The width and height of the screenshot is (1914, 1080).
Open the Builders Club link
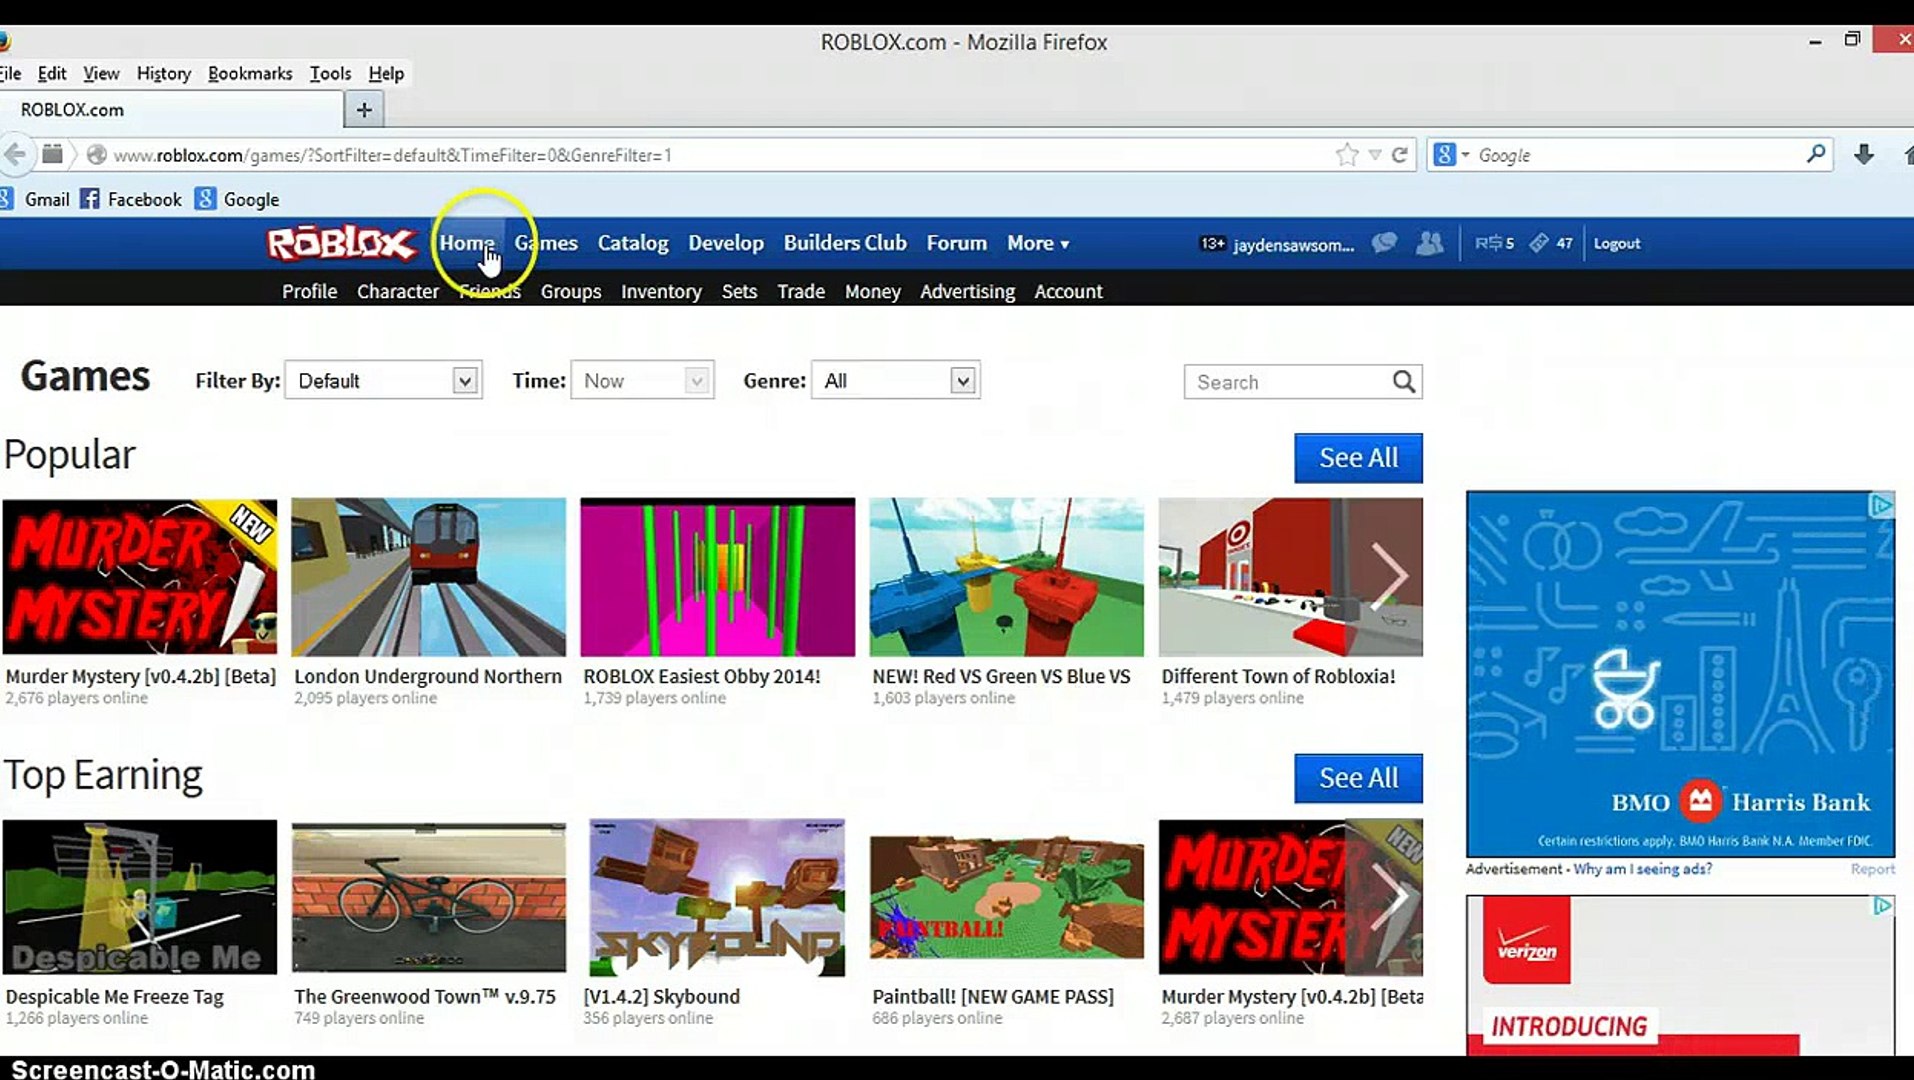click(x=845, y=243)
